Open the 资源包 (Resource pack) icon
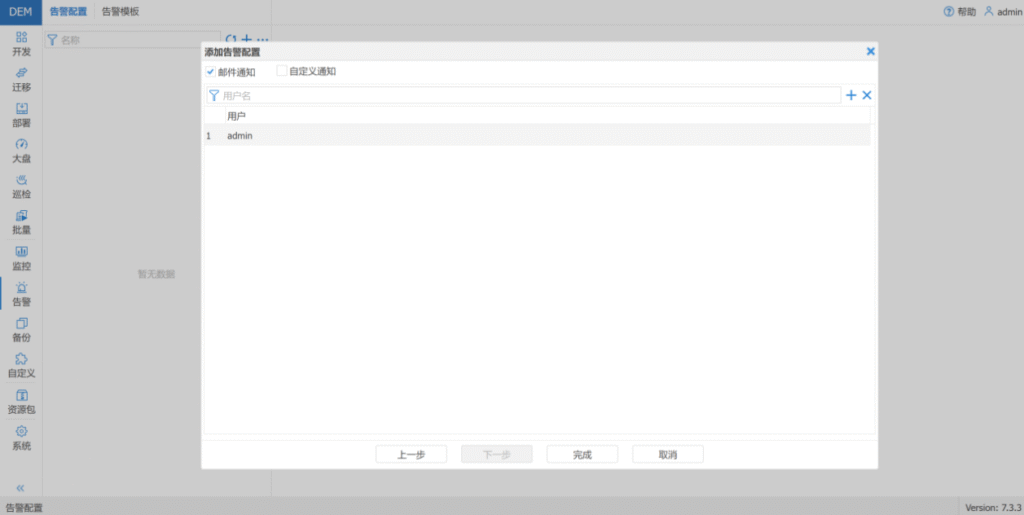This screenshot has height=515, width=1024. tap(21, 402)
